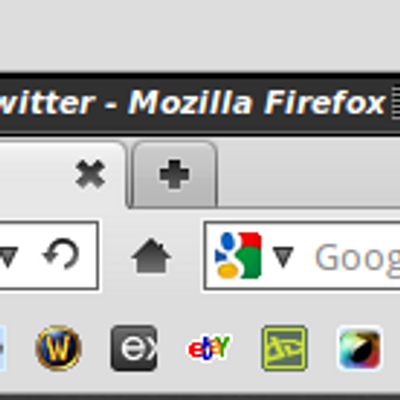Expand the search engine dropdown arrow
The image size is (400, 400).
(283, 257)
